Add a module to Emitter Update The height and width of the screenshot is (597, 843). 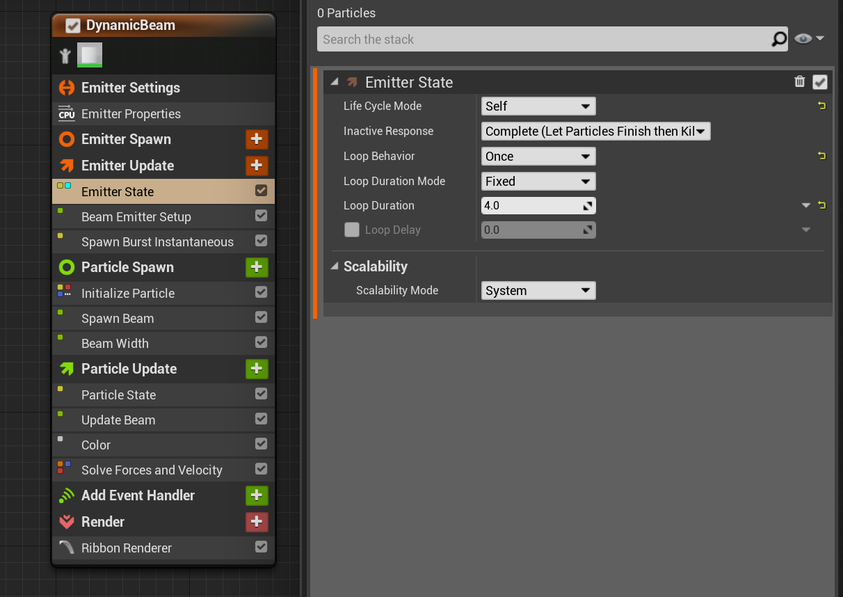tap(256, 165)
